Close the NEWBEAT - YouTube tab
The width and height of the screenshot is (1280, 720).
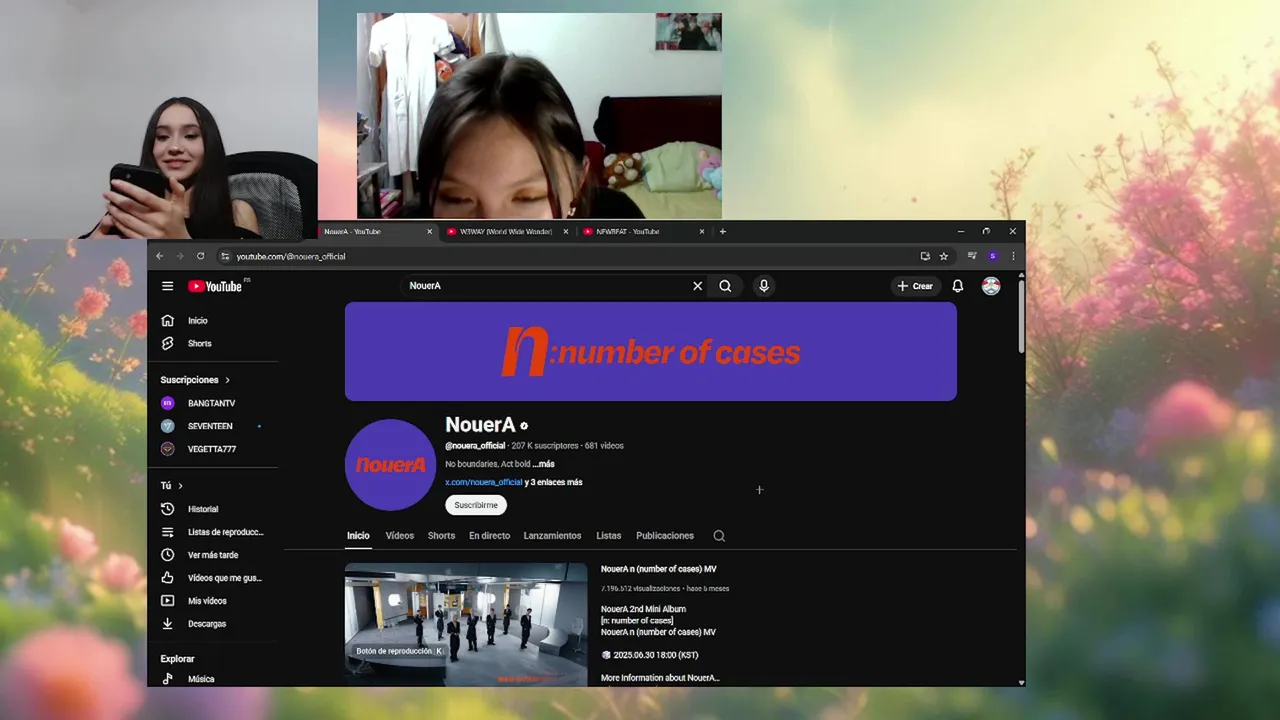[701, 231]
